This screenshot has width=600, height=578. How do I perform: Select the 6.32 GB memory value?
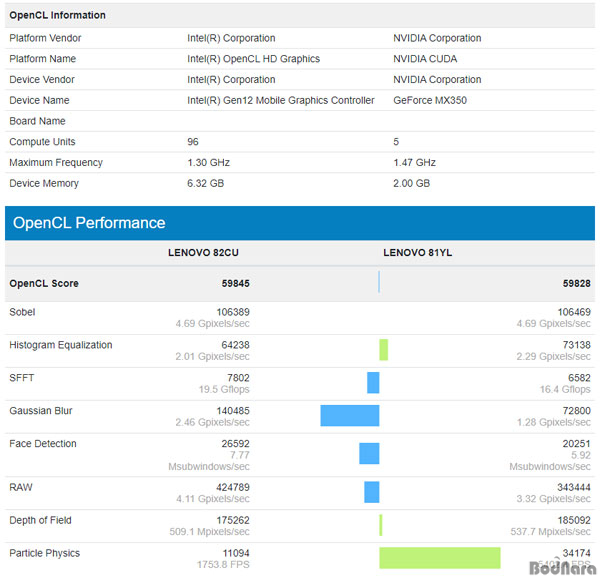click(x=205, y=183)
